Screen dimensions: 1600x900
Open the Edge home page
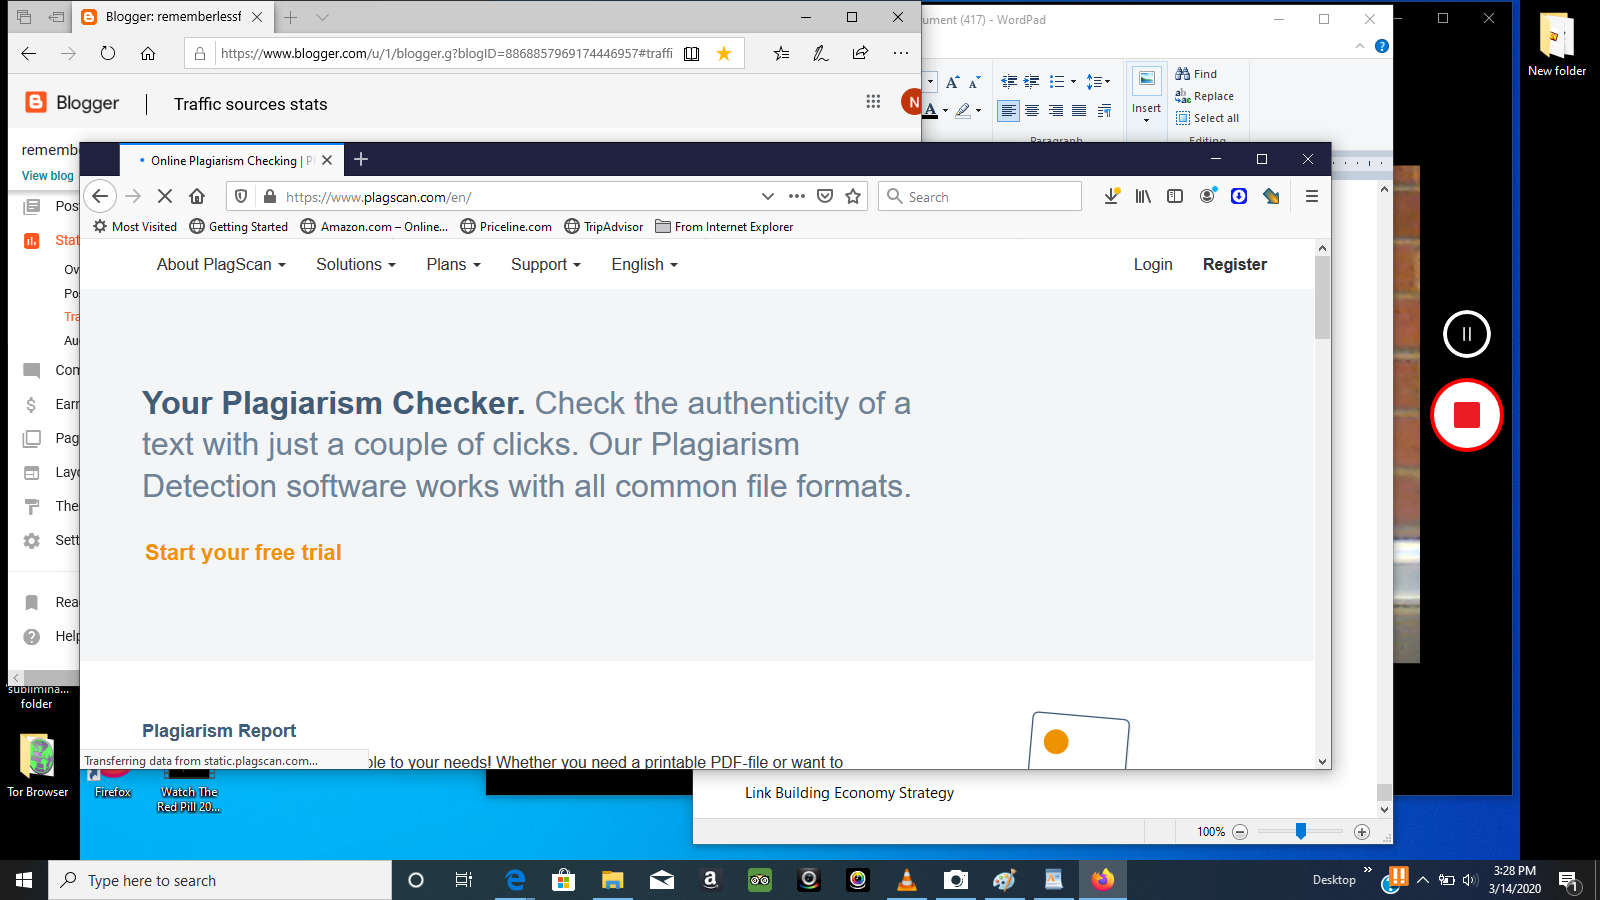(x=148, y=53)
